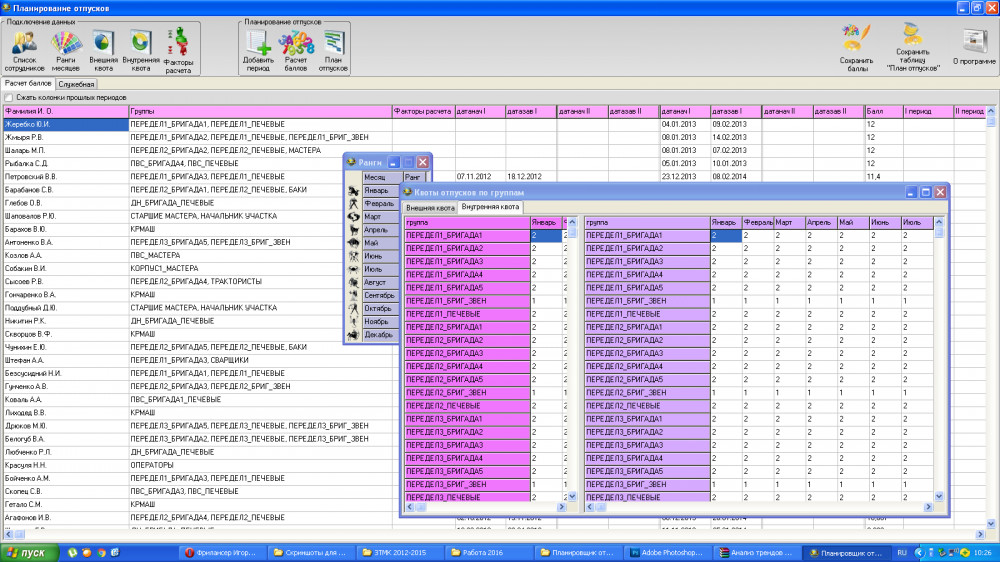Switch to the Служебная tab
The image size is (1000, 562).
[x=76, y=84]
